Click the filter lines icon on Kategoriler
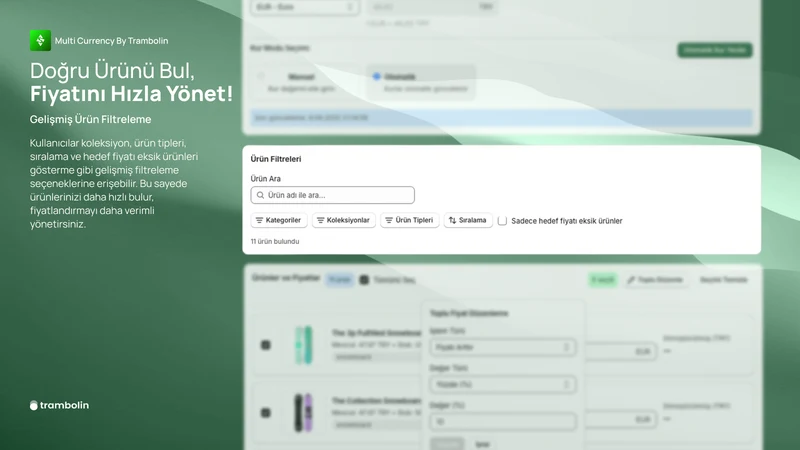 pyautogui.click(x=259, y=220)
